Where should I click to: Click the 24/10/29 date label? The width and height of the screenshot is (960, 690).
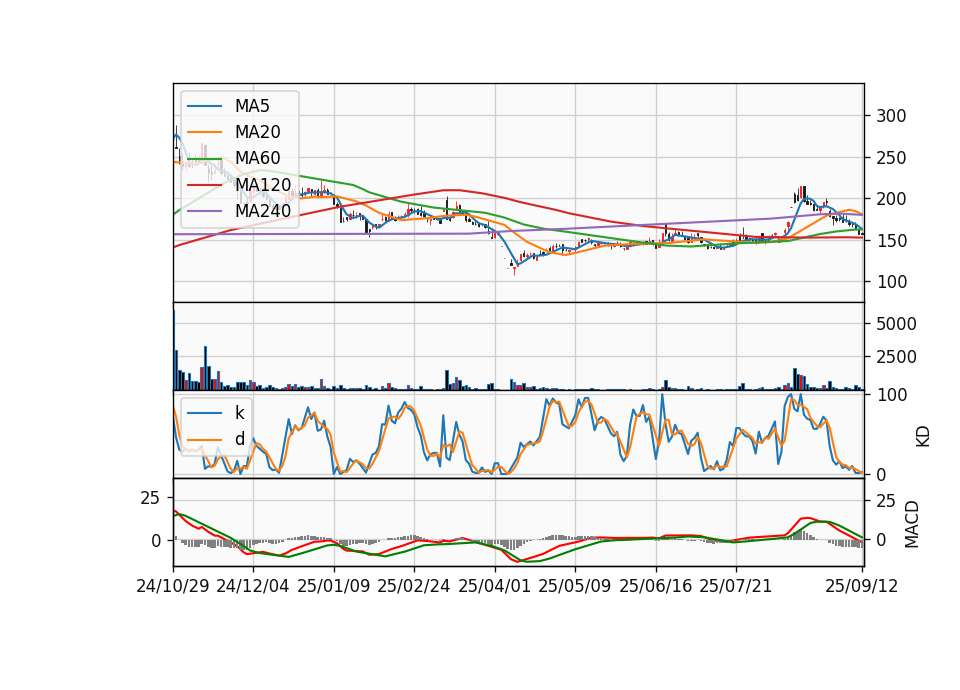(x=173, y=586)
